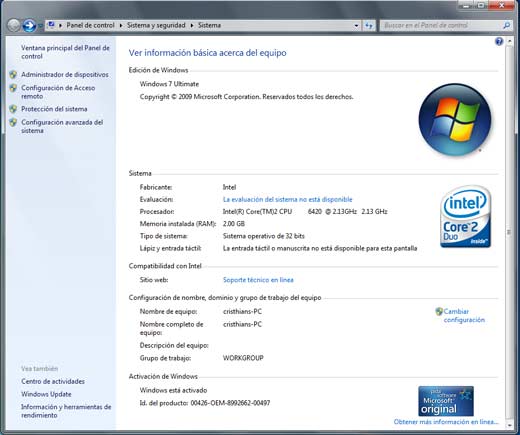This screenshot has height=435, width=520.
Task: Click the WORKGROUP value
Action: [243, 358]
